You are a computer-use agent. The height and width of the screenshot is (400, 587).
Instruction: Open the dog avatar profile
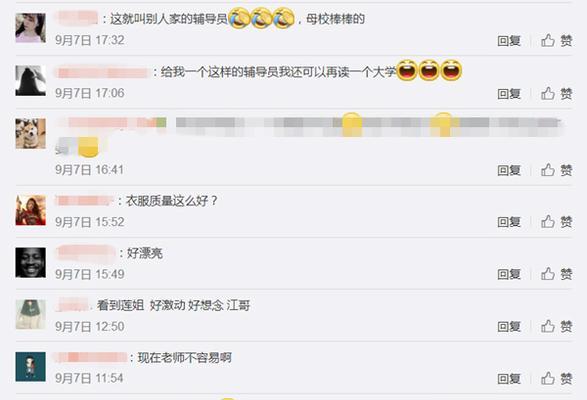[x=31, y=134]
